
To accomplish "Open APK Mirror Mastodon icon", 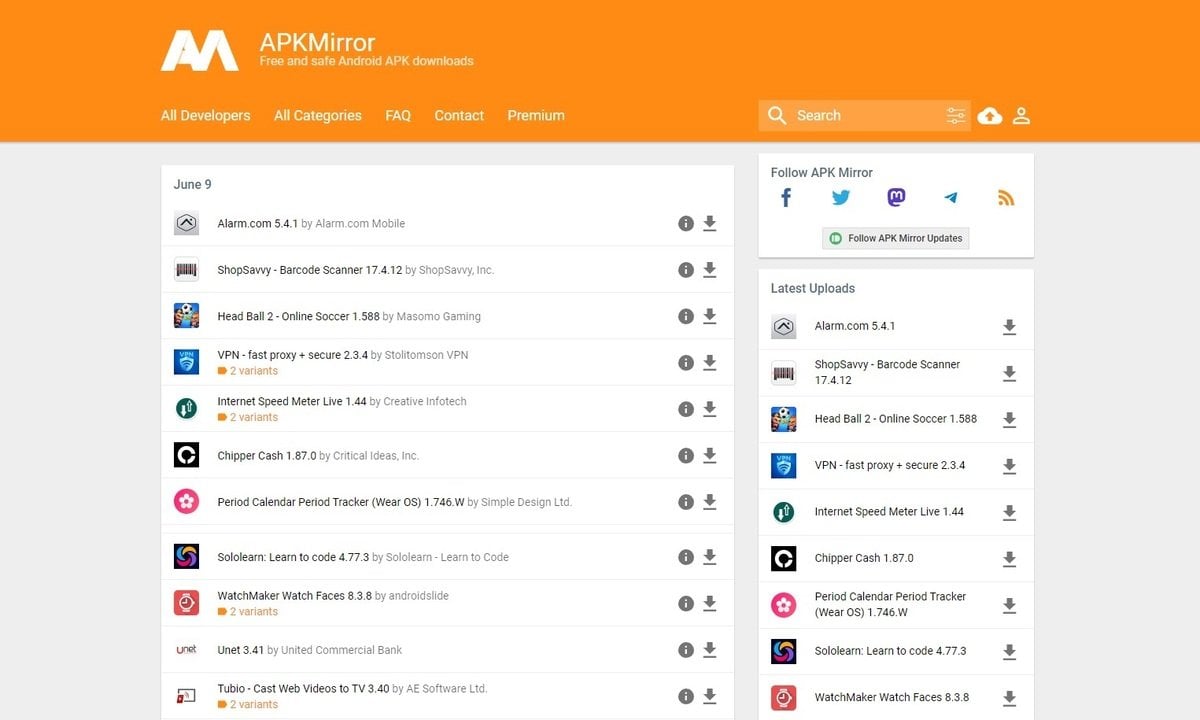I will (x=896, y=198).
